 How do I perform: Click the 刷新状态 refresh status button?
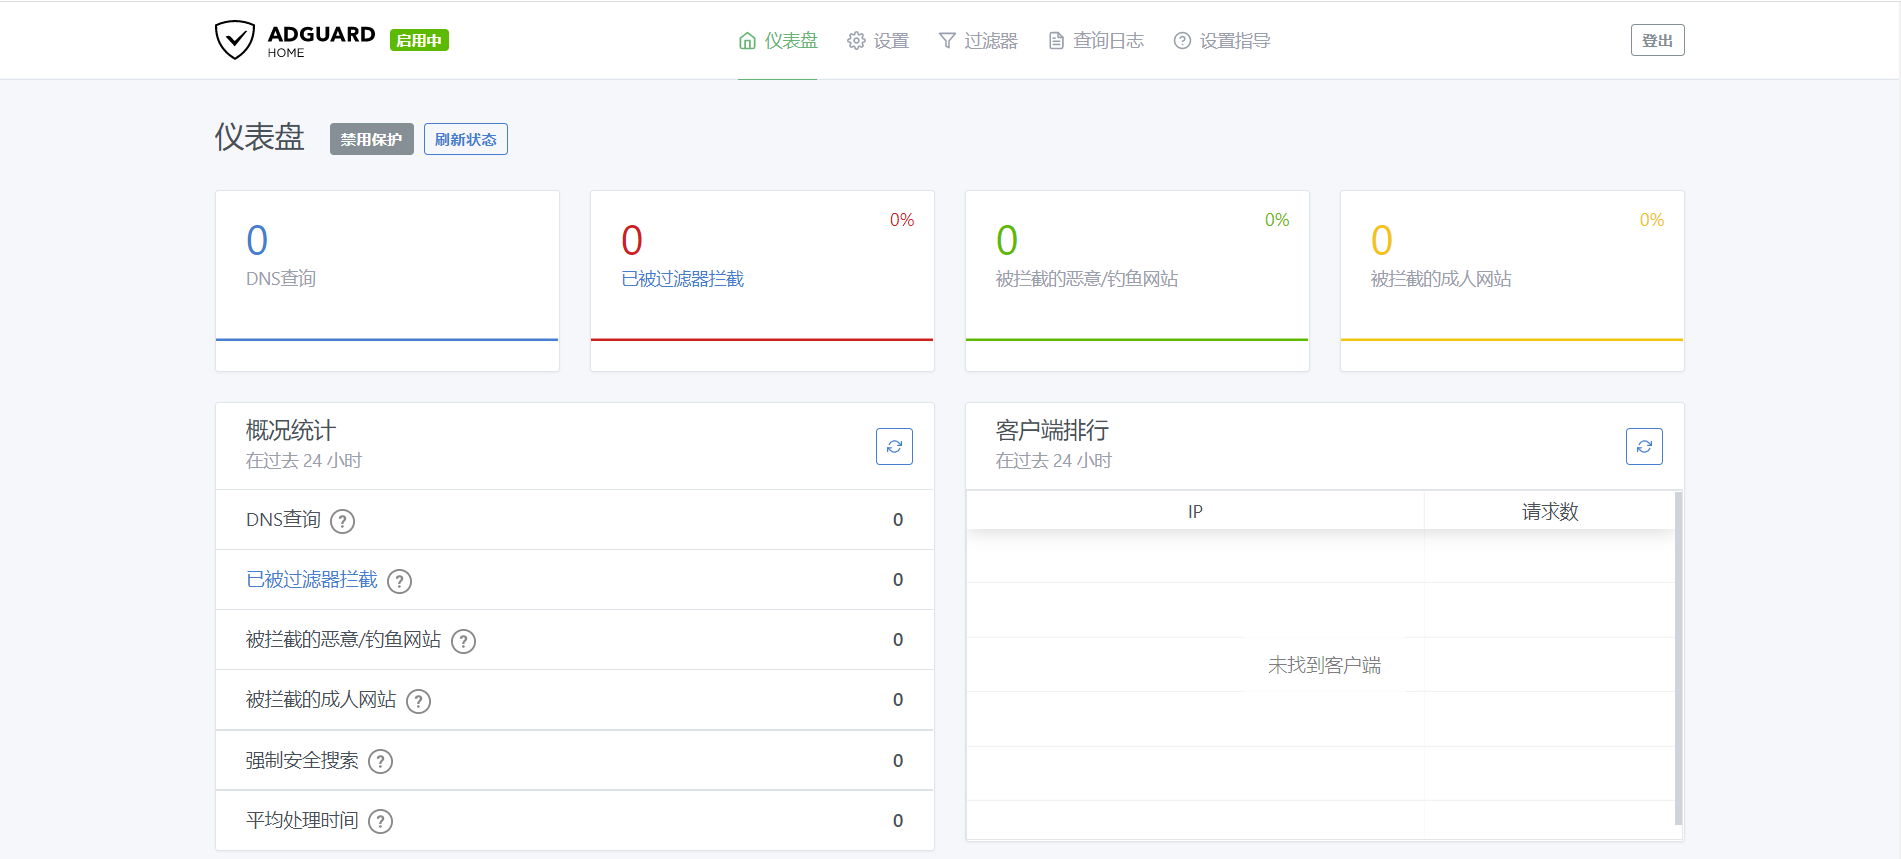tap(465, 139)
